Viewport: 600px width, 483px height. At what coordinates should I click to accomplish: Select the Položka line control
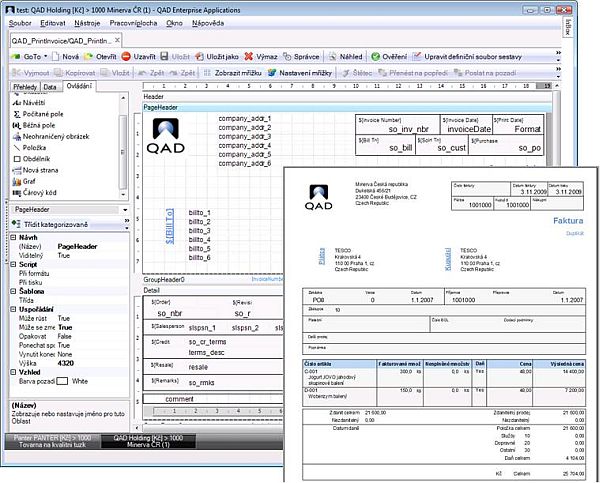(29, 147)
